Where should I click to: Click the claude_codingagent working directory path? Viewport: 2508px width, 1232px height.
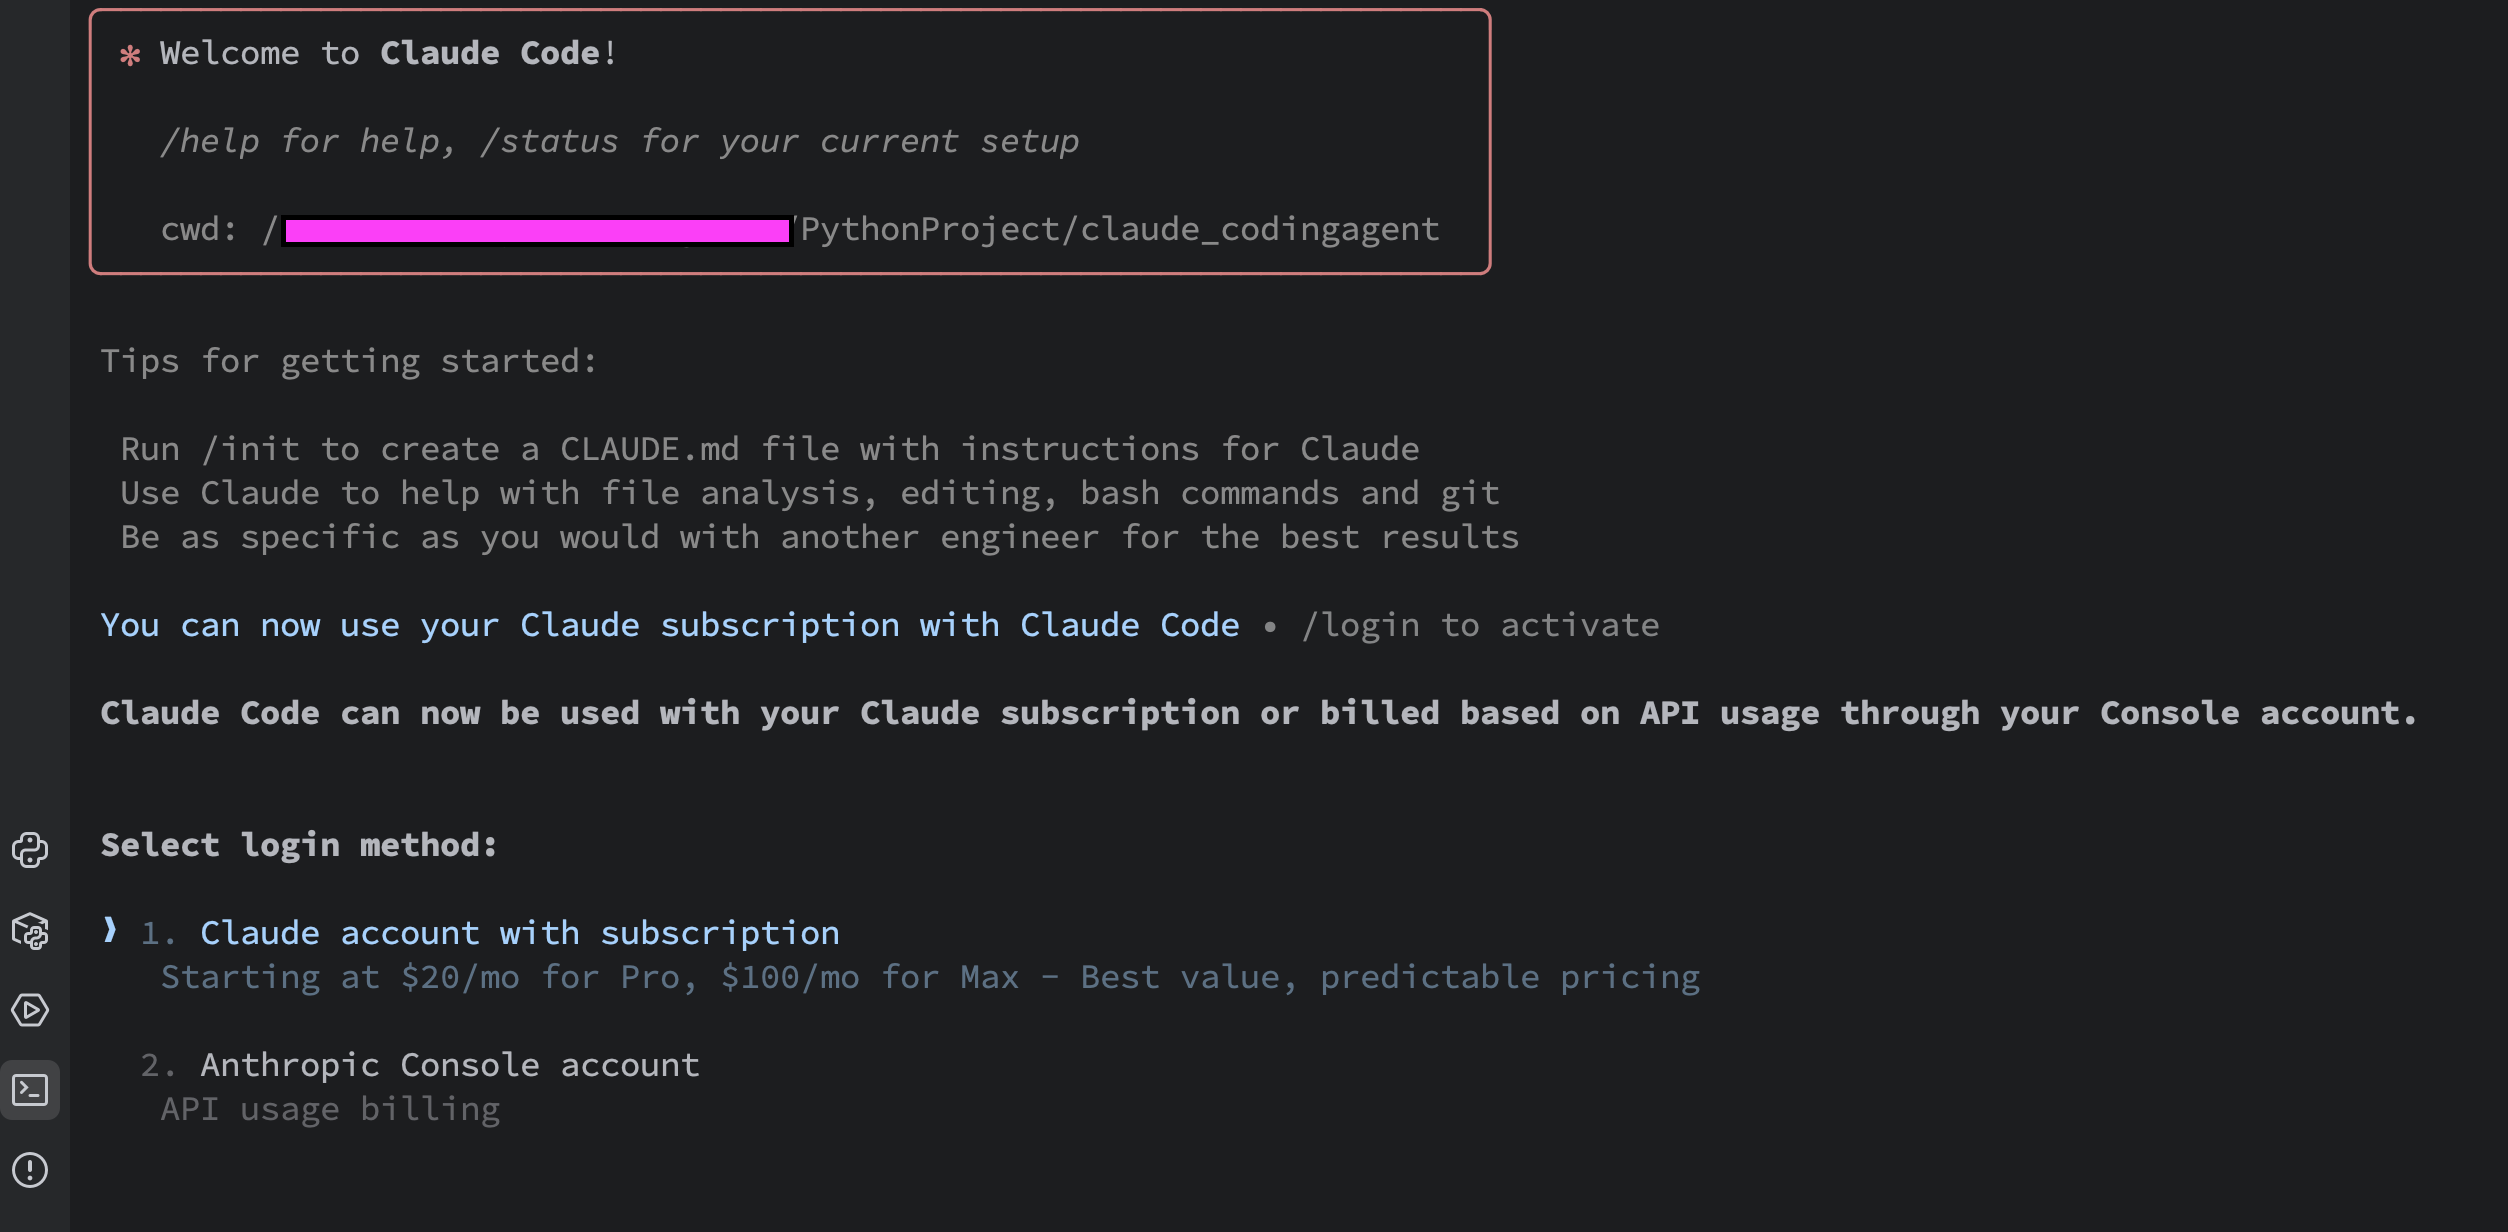[x=1119, y=229]
